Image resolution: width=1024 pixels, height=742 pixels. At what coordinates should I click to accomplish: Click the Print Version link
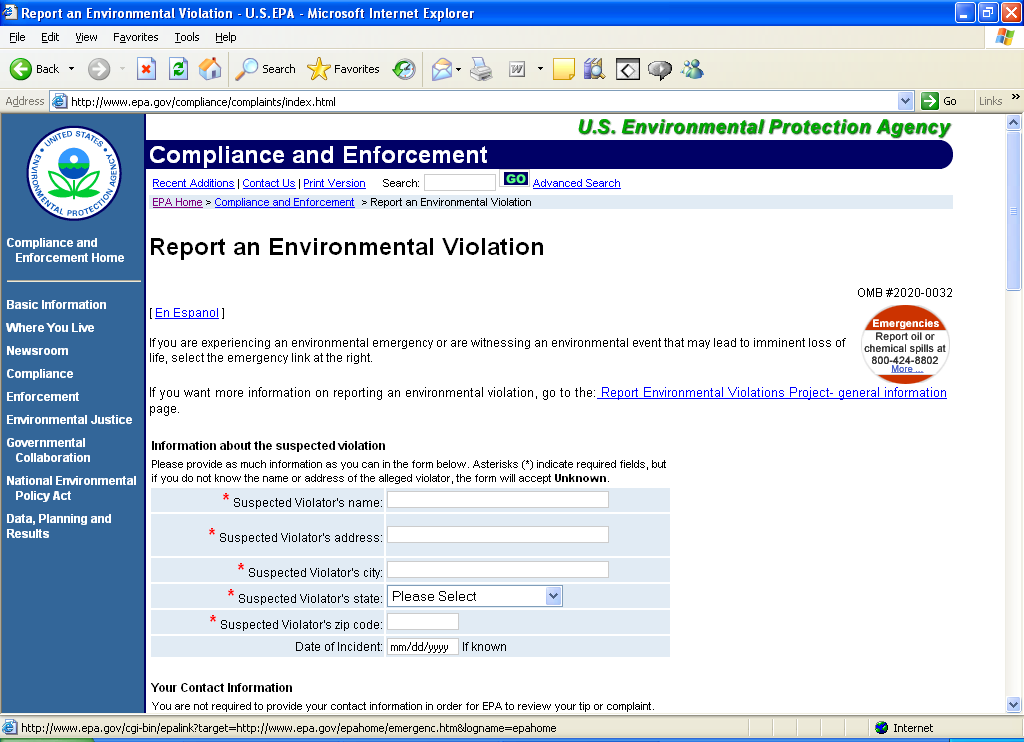click(334, 183)
